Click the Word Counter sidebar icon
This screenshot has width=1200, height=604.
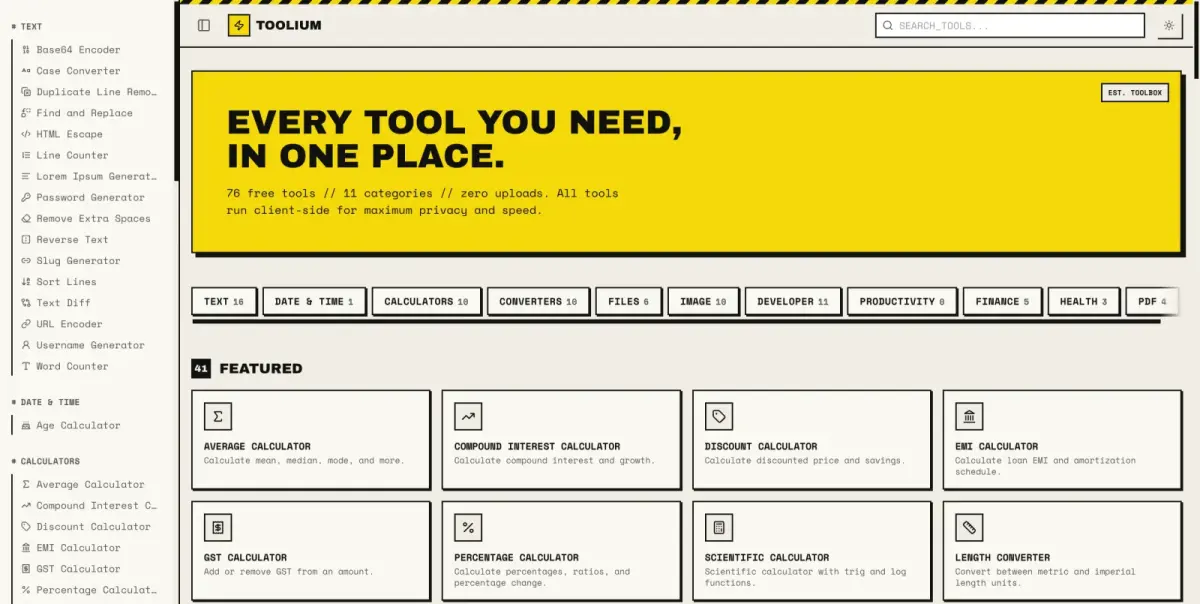click(x=26, y=366)
